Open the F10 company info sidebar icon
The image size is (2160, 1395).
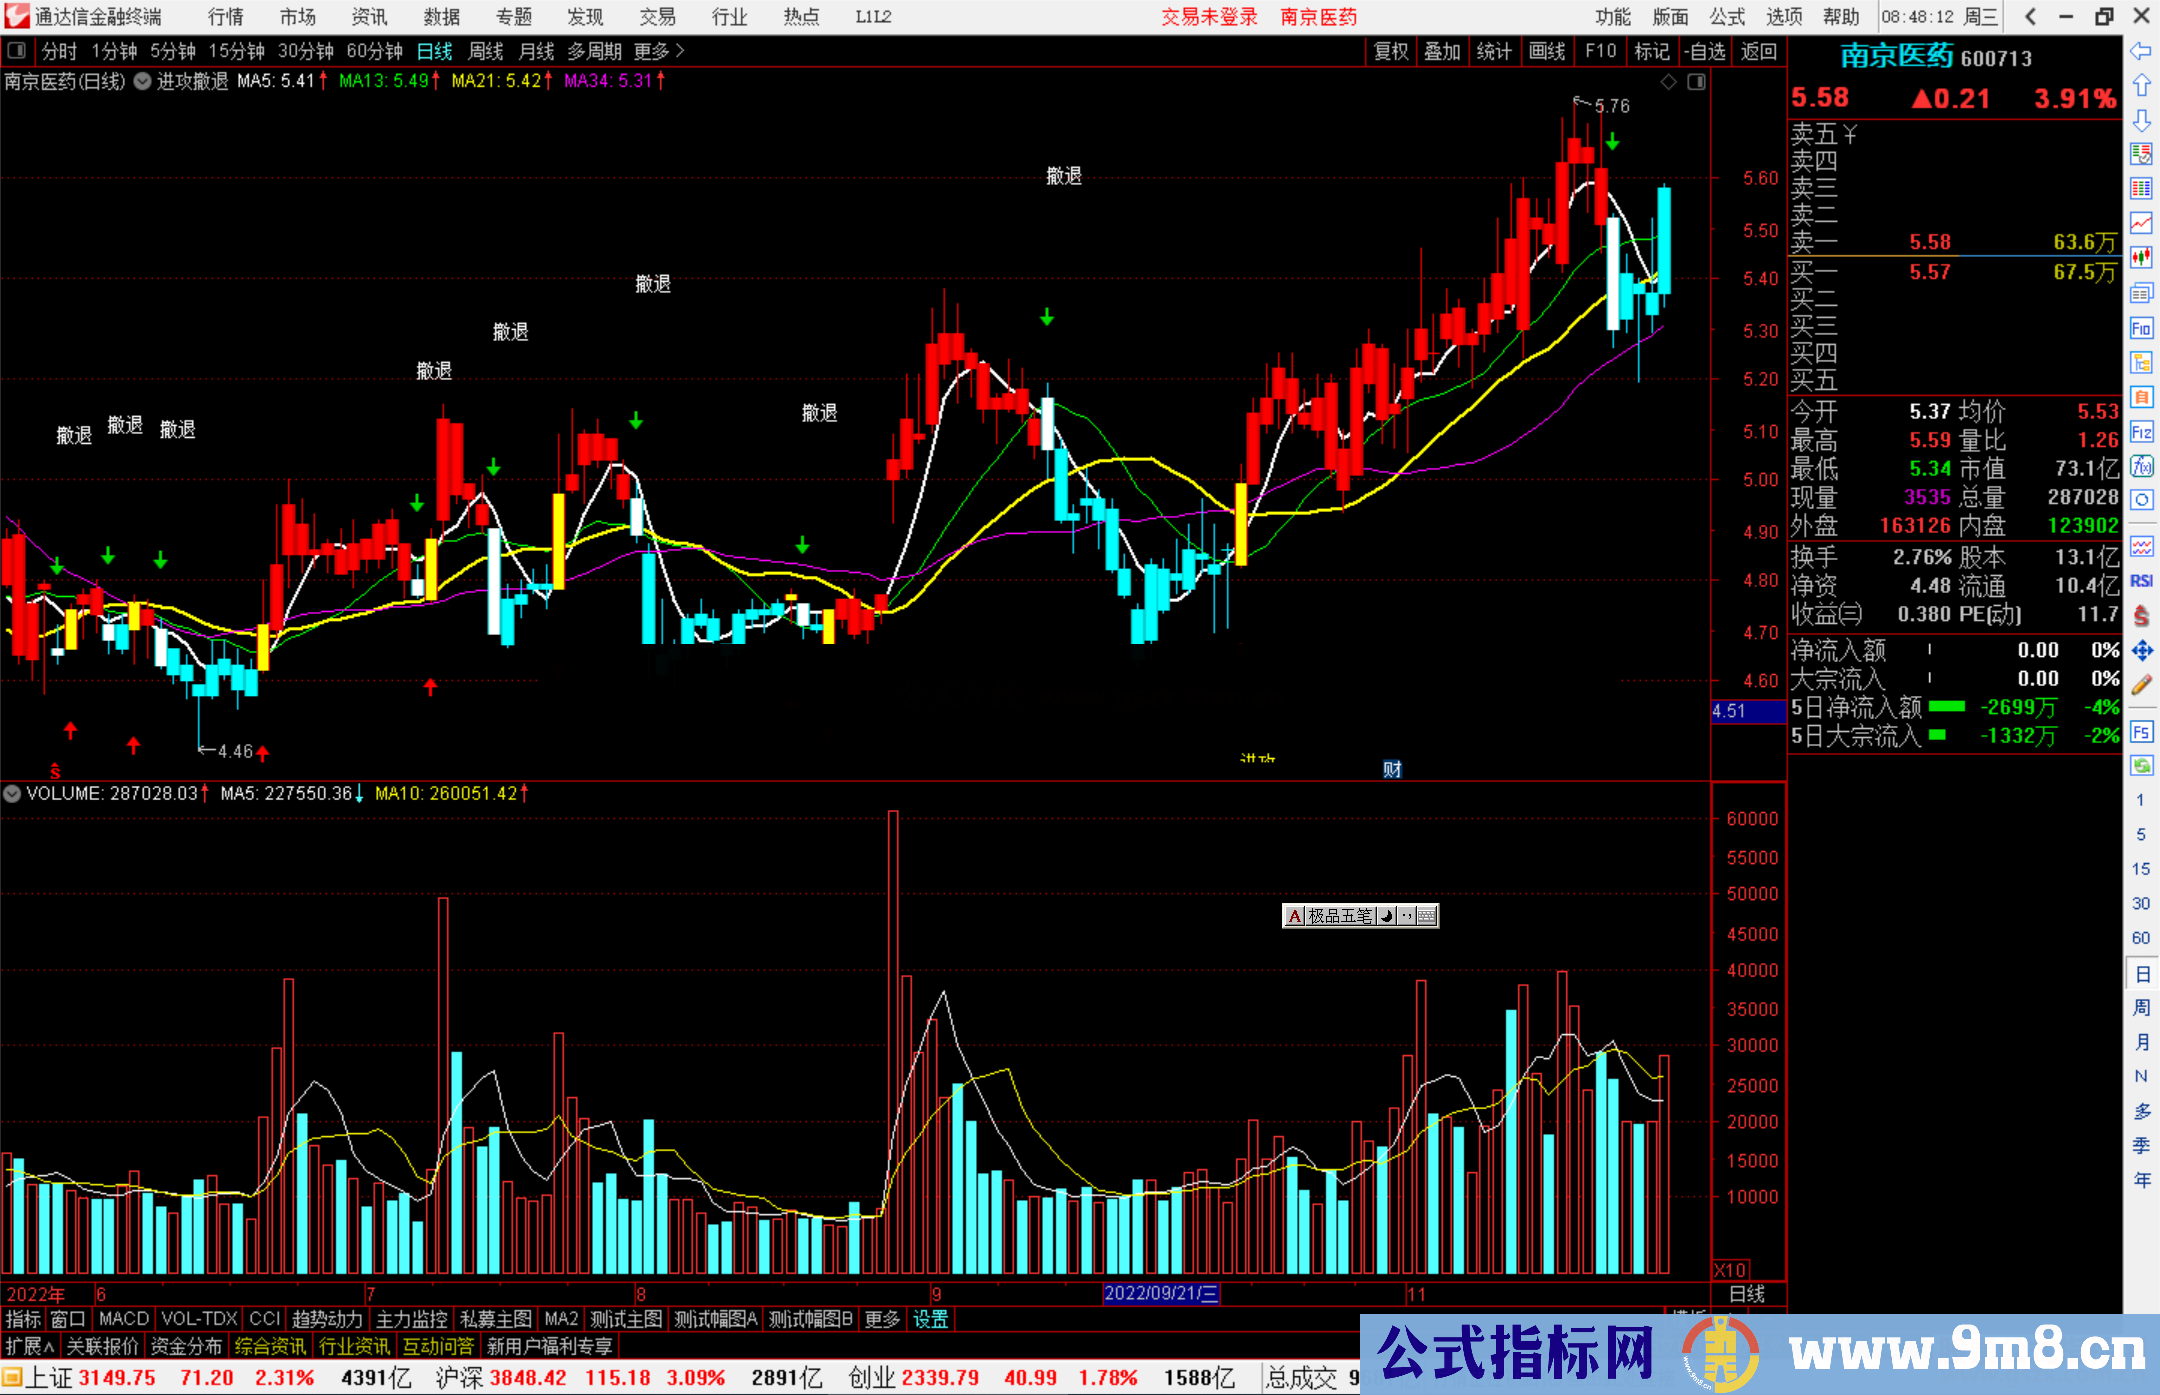point(2141,328)
